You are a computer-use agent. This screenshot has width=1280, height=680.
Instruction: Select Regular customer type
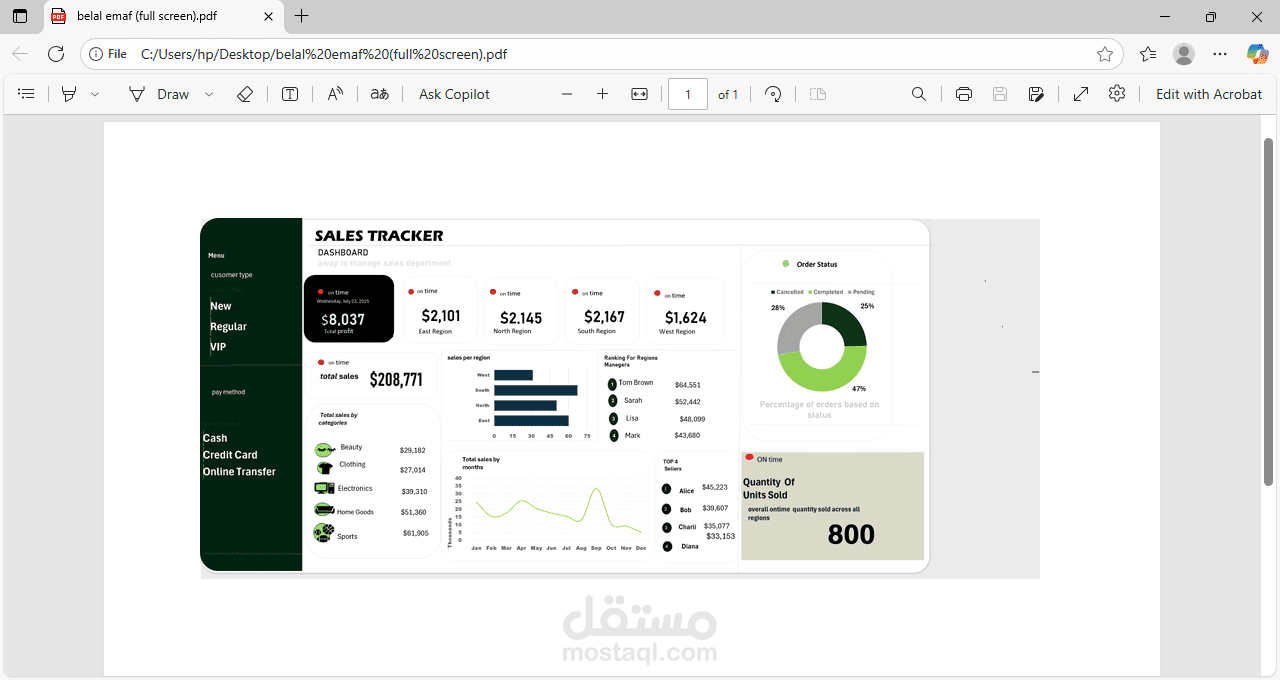coord(228,327)
